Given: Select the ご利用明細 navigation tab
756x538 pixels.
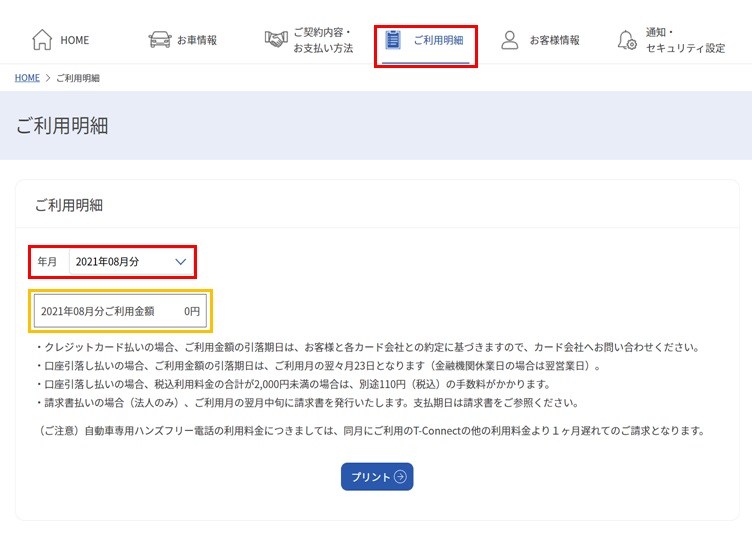Looking at the screenshot, I should (x=426, y=46).
